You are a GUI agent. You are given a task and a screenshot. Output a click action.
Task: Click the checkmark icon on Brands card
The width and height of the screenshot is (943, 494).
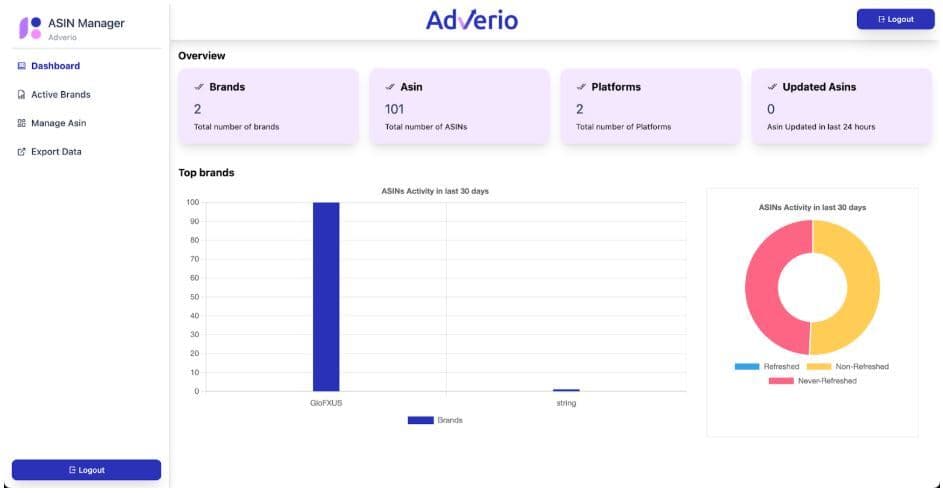[198, 87]
